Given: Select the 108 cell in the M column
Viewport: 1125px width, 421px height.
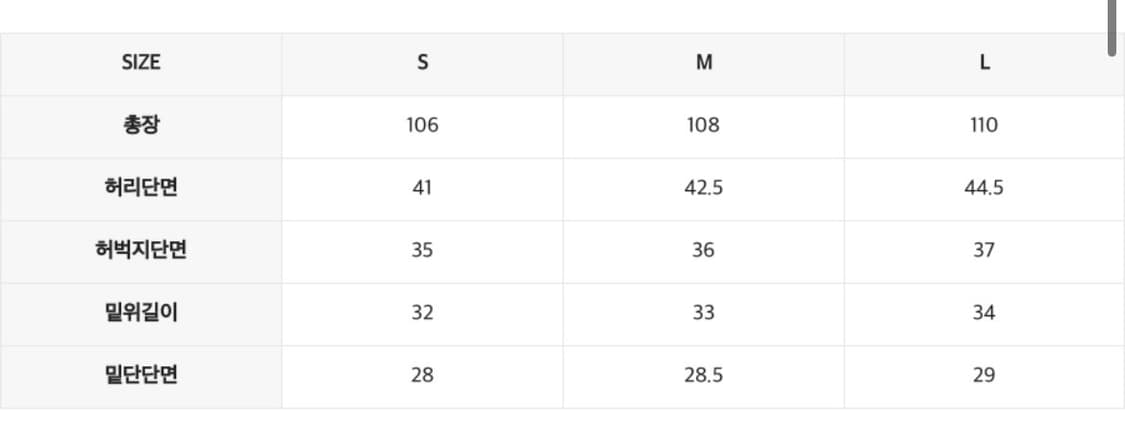Looking at the screenshot, I should coord(704,125).
